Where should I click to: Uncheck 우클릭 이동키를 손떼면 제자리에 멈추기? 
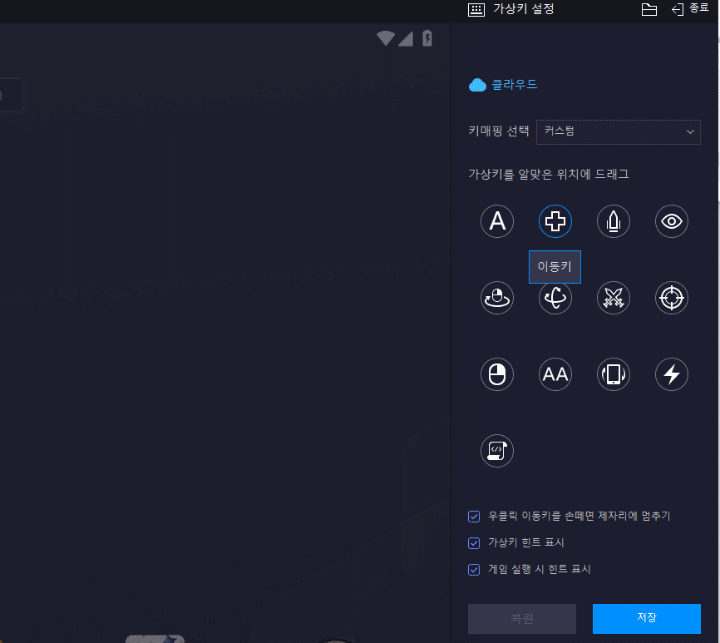click(x=474, y=516)
